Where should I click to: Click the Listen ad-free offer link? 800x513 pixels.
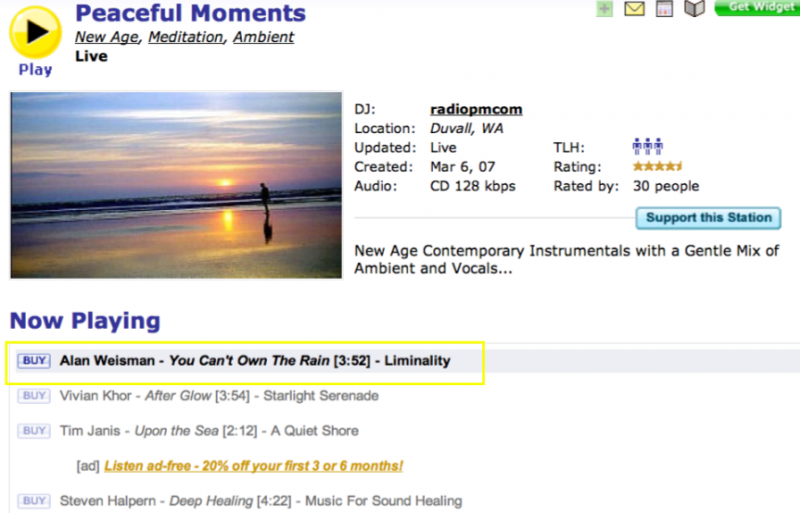(x=253, y=466)
